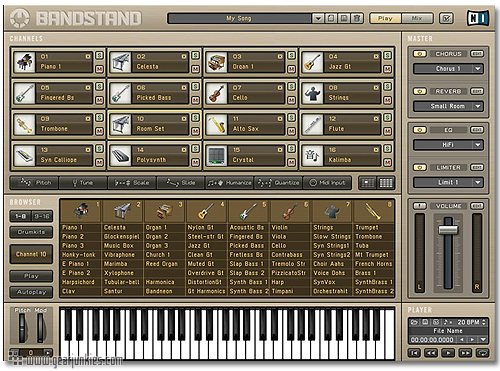Click the Kalimba icon on channel 16

click(x=312, y=155)
